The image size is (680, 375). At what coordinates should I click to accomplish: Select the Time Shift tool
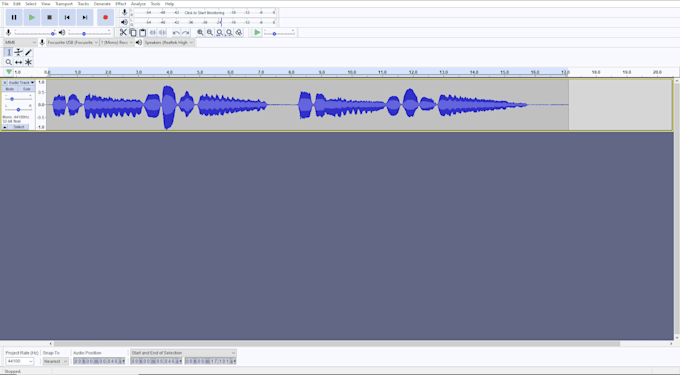pyautogui.click(x=18, y=62)
